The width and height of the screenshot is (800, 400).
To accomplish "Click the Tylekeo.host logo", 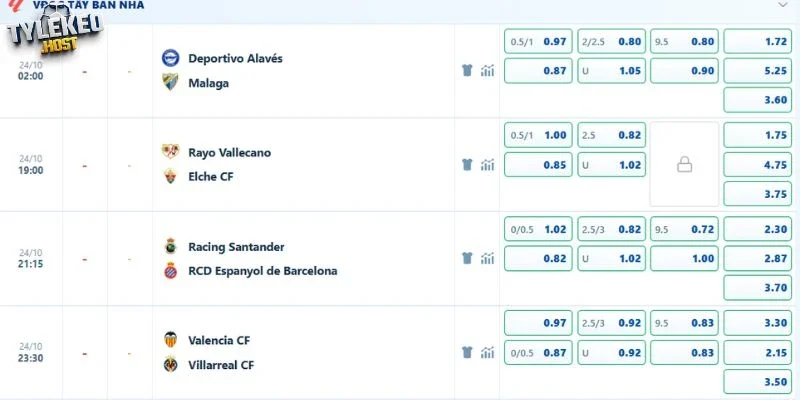I will (x=55, y=32).
